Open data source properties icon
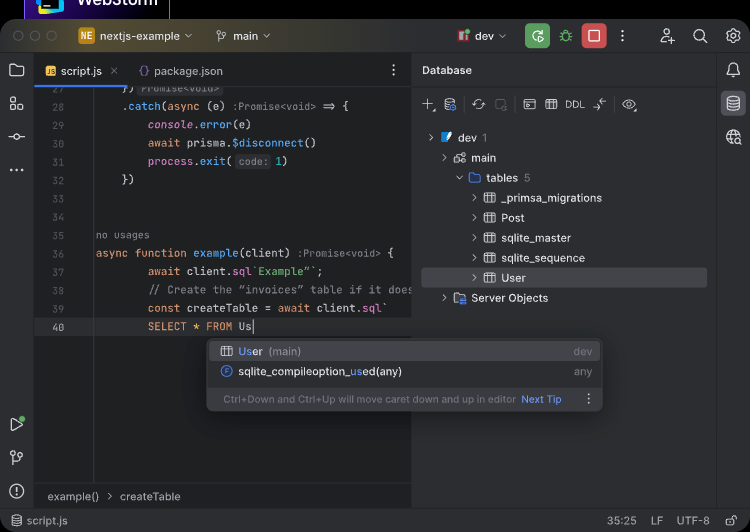The height and width of the screenshot is (532, 750). (x=450, y=104)
